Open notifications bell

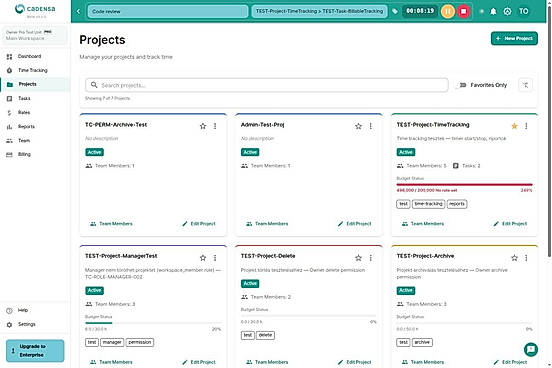(x=493, y=11)
